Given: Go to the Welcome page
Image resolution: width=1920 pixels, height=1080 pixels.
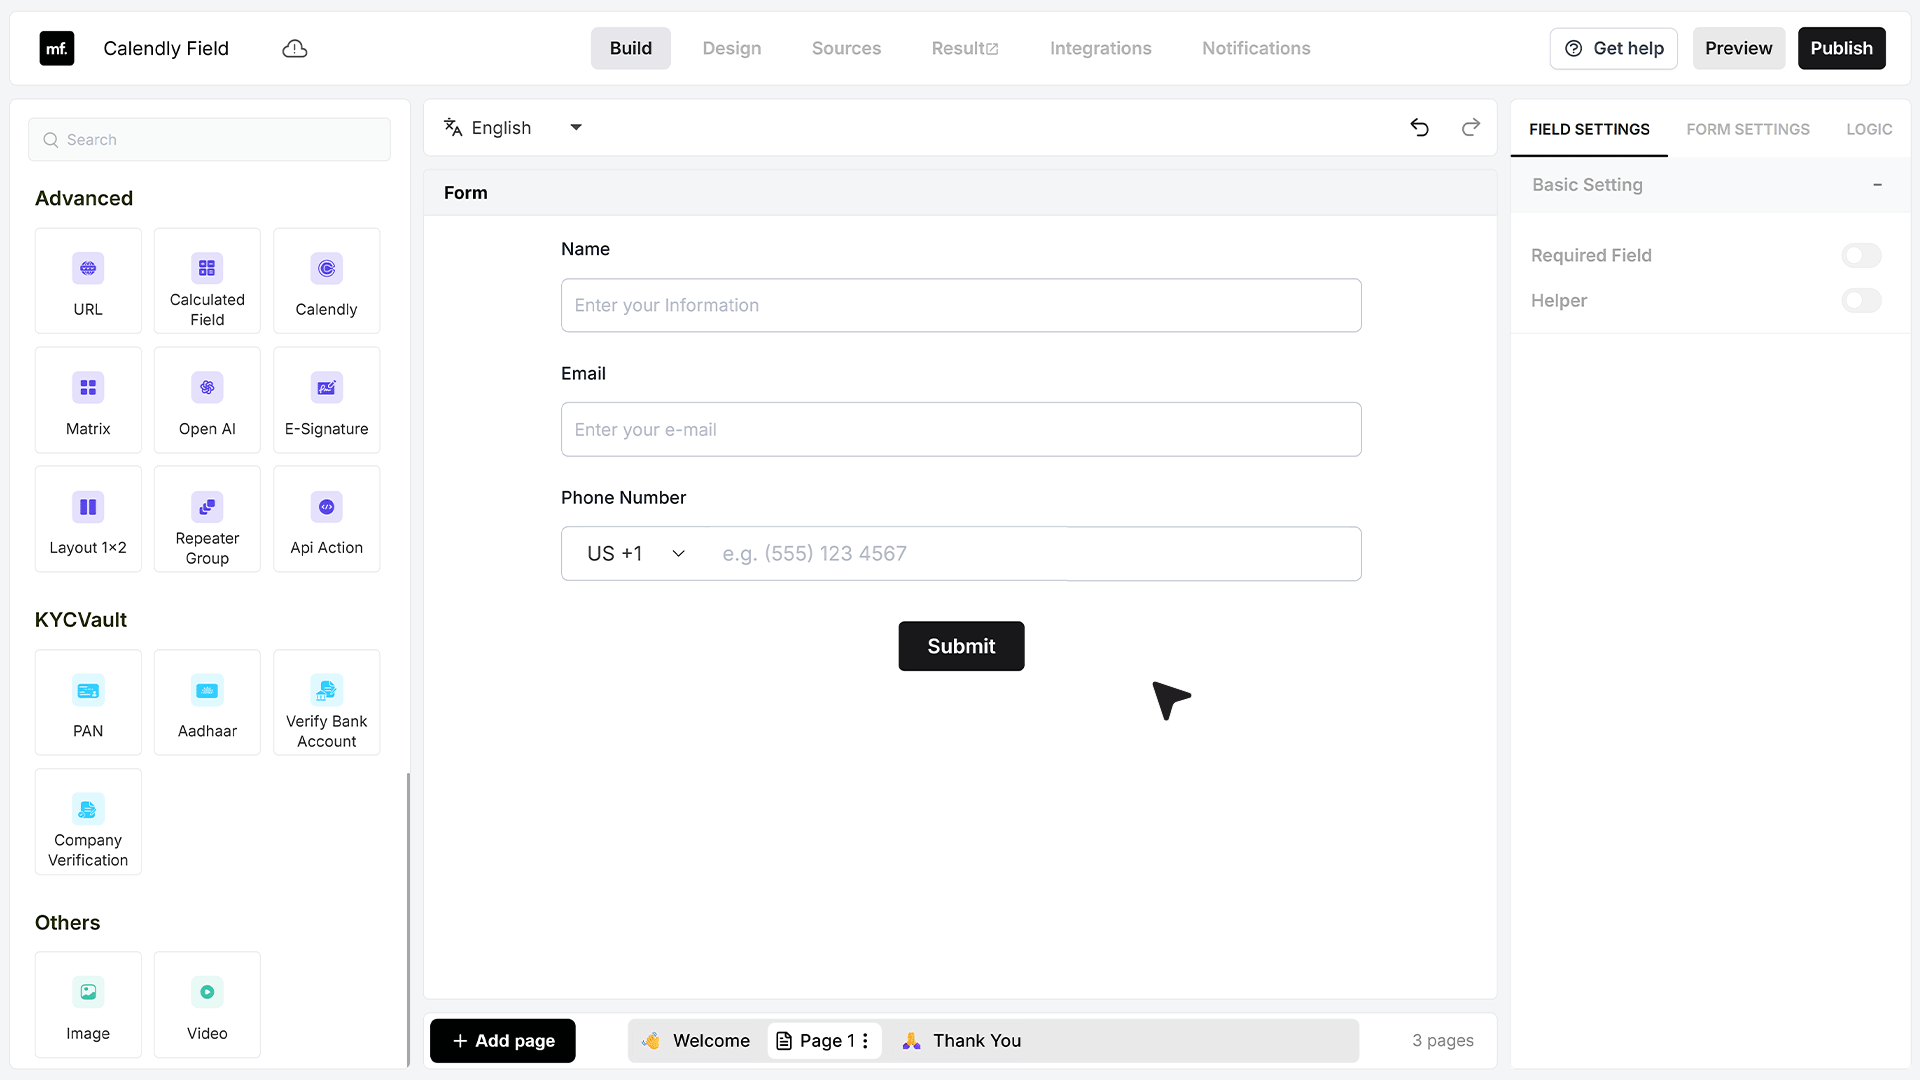Looking at the screenshot, I should point(697,1041).
